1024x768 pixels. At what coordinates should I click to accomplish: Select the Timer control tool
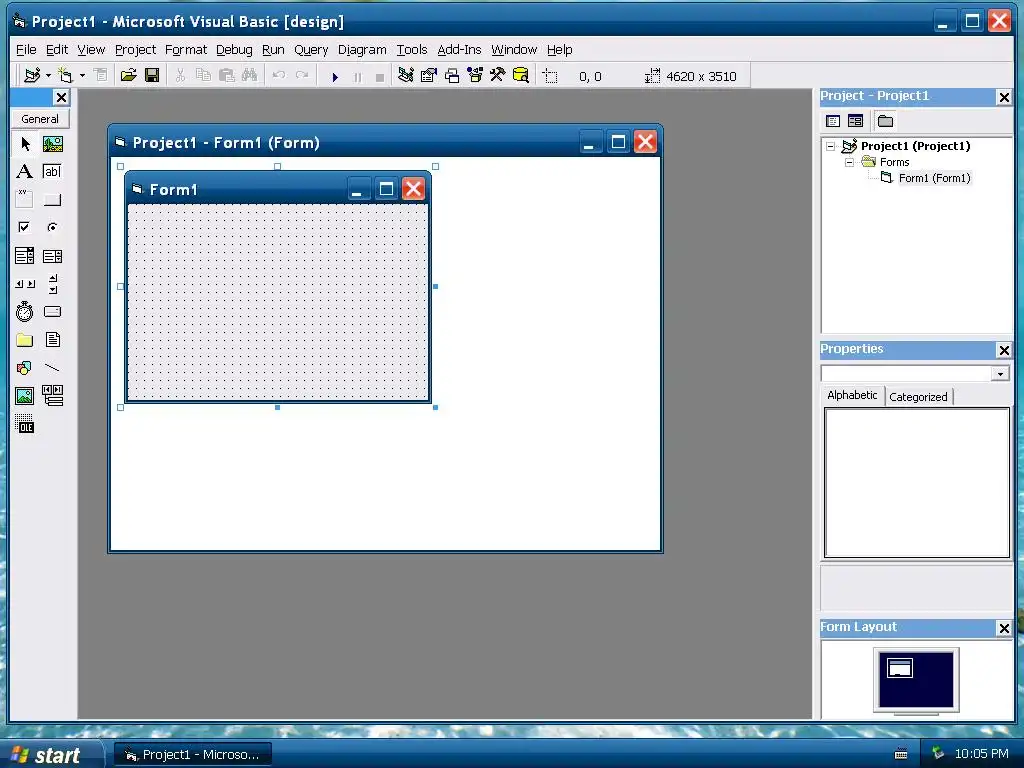(x=25, y=312)
